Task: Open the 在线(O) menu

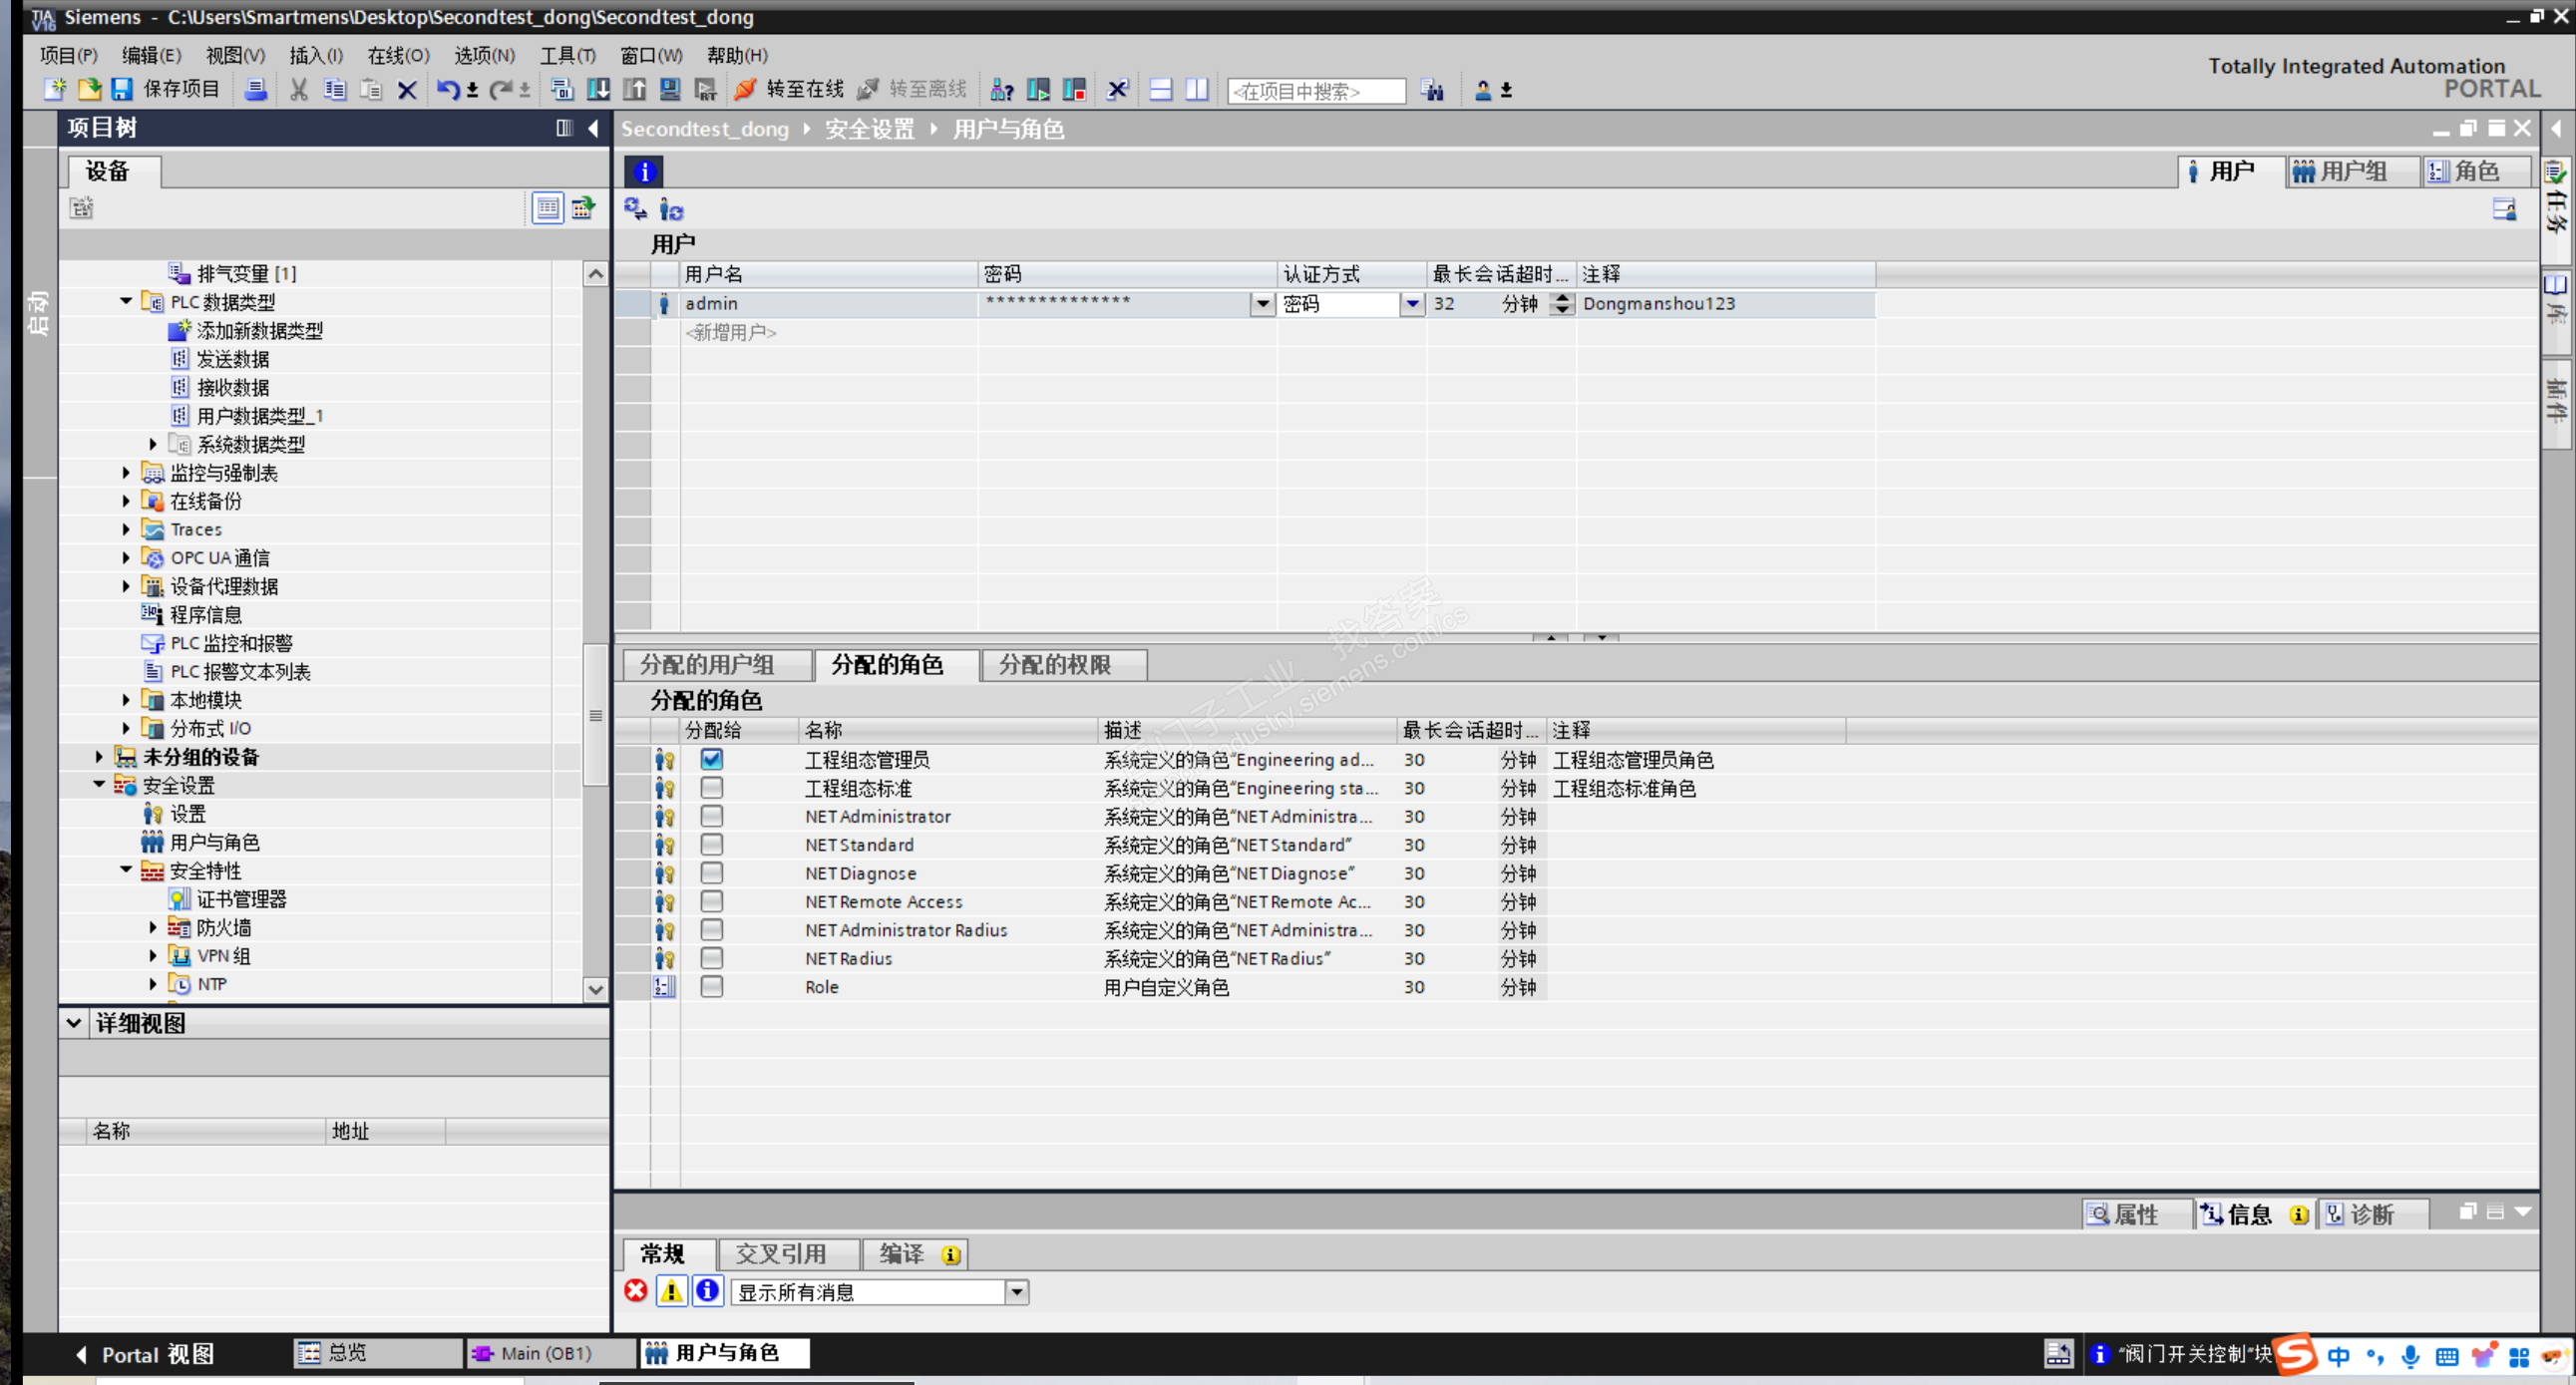Action: click(397, 55)
